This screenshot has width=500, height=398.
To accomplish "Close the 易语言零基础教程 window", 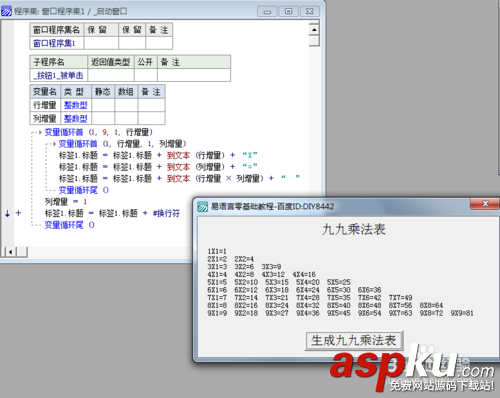I will [485, 203].
